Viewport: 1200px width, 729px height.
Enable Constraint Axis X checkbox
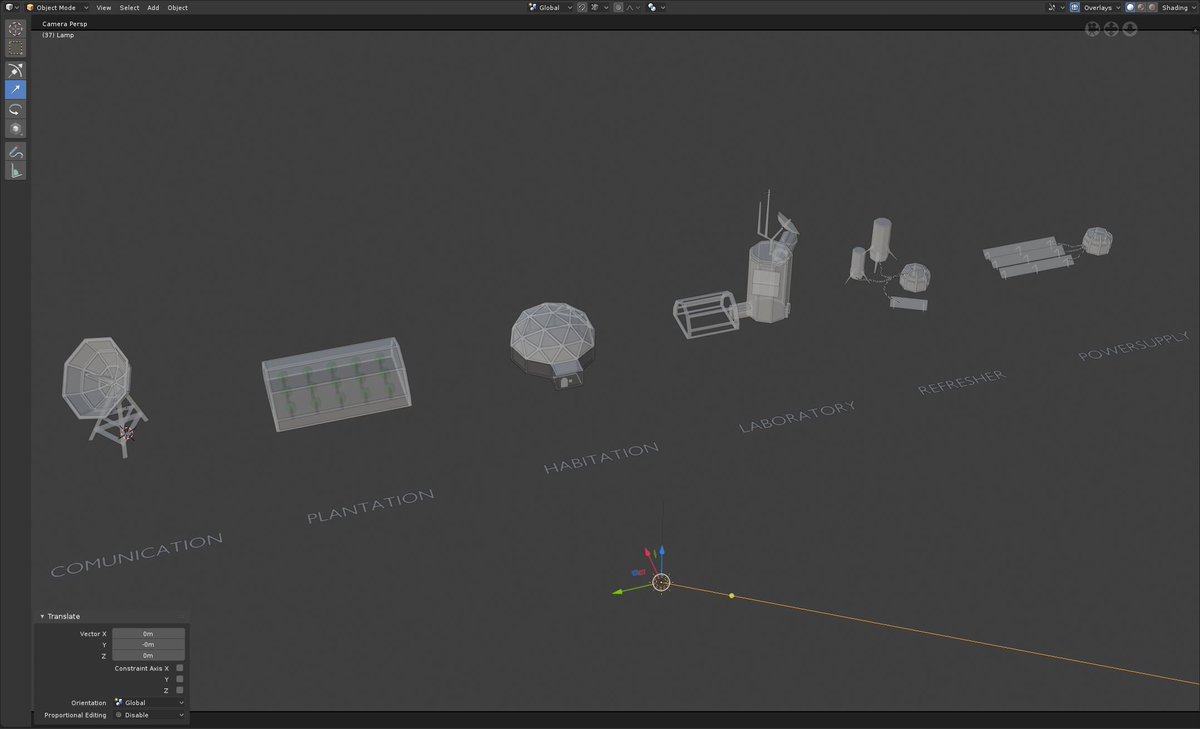[180, 668]
